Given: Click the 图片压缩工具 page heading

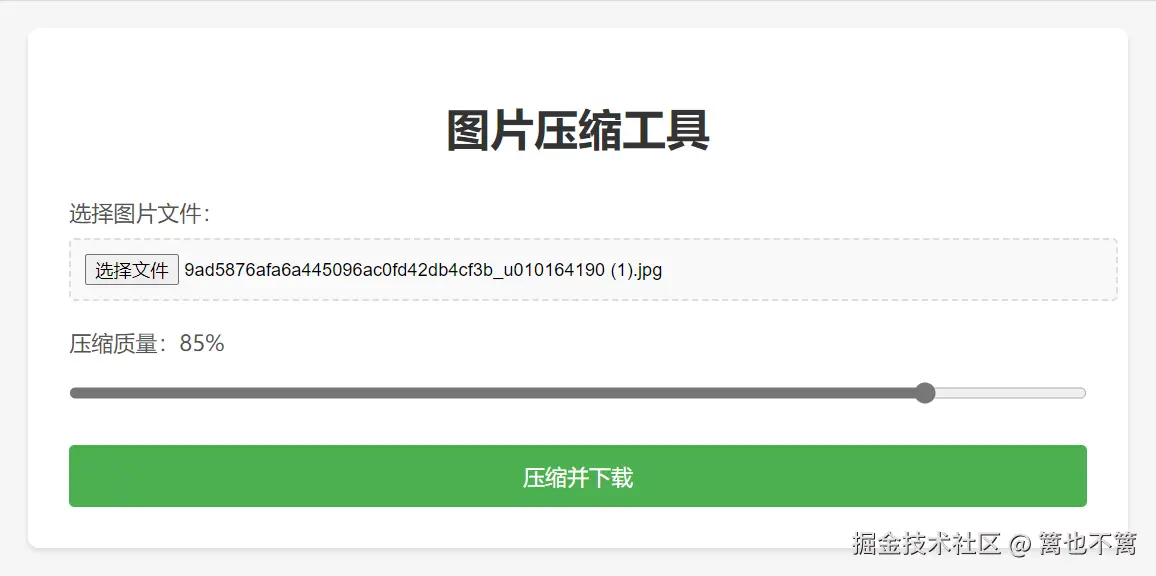Looking at the screenshot, I should pos(577,131).
